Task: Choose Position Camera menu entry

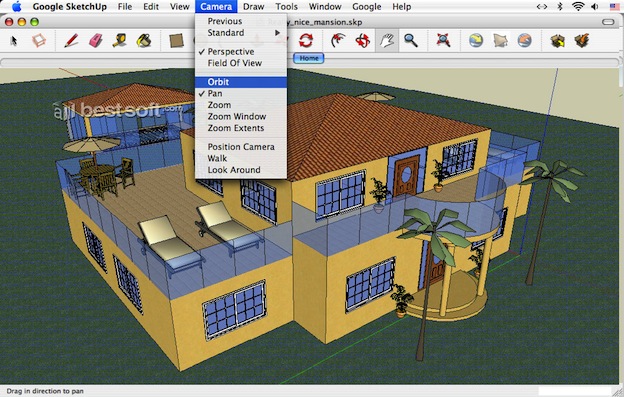Action: 241,147
